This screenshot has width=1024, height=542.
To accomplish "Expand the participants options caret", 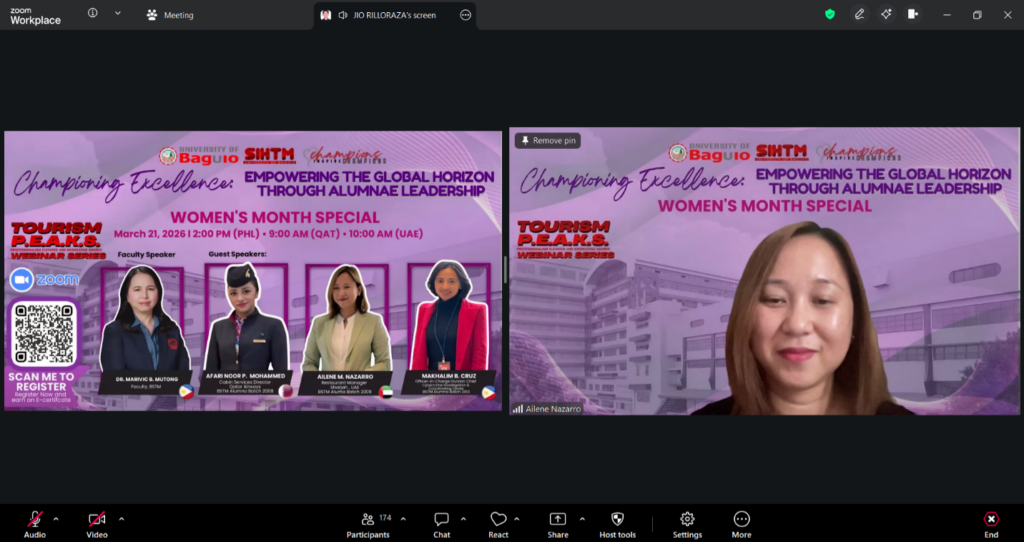I will (403, 519).
